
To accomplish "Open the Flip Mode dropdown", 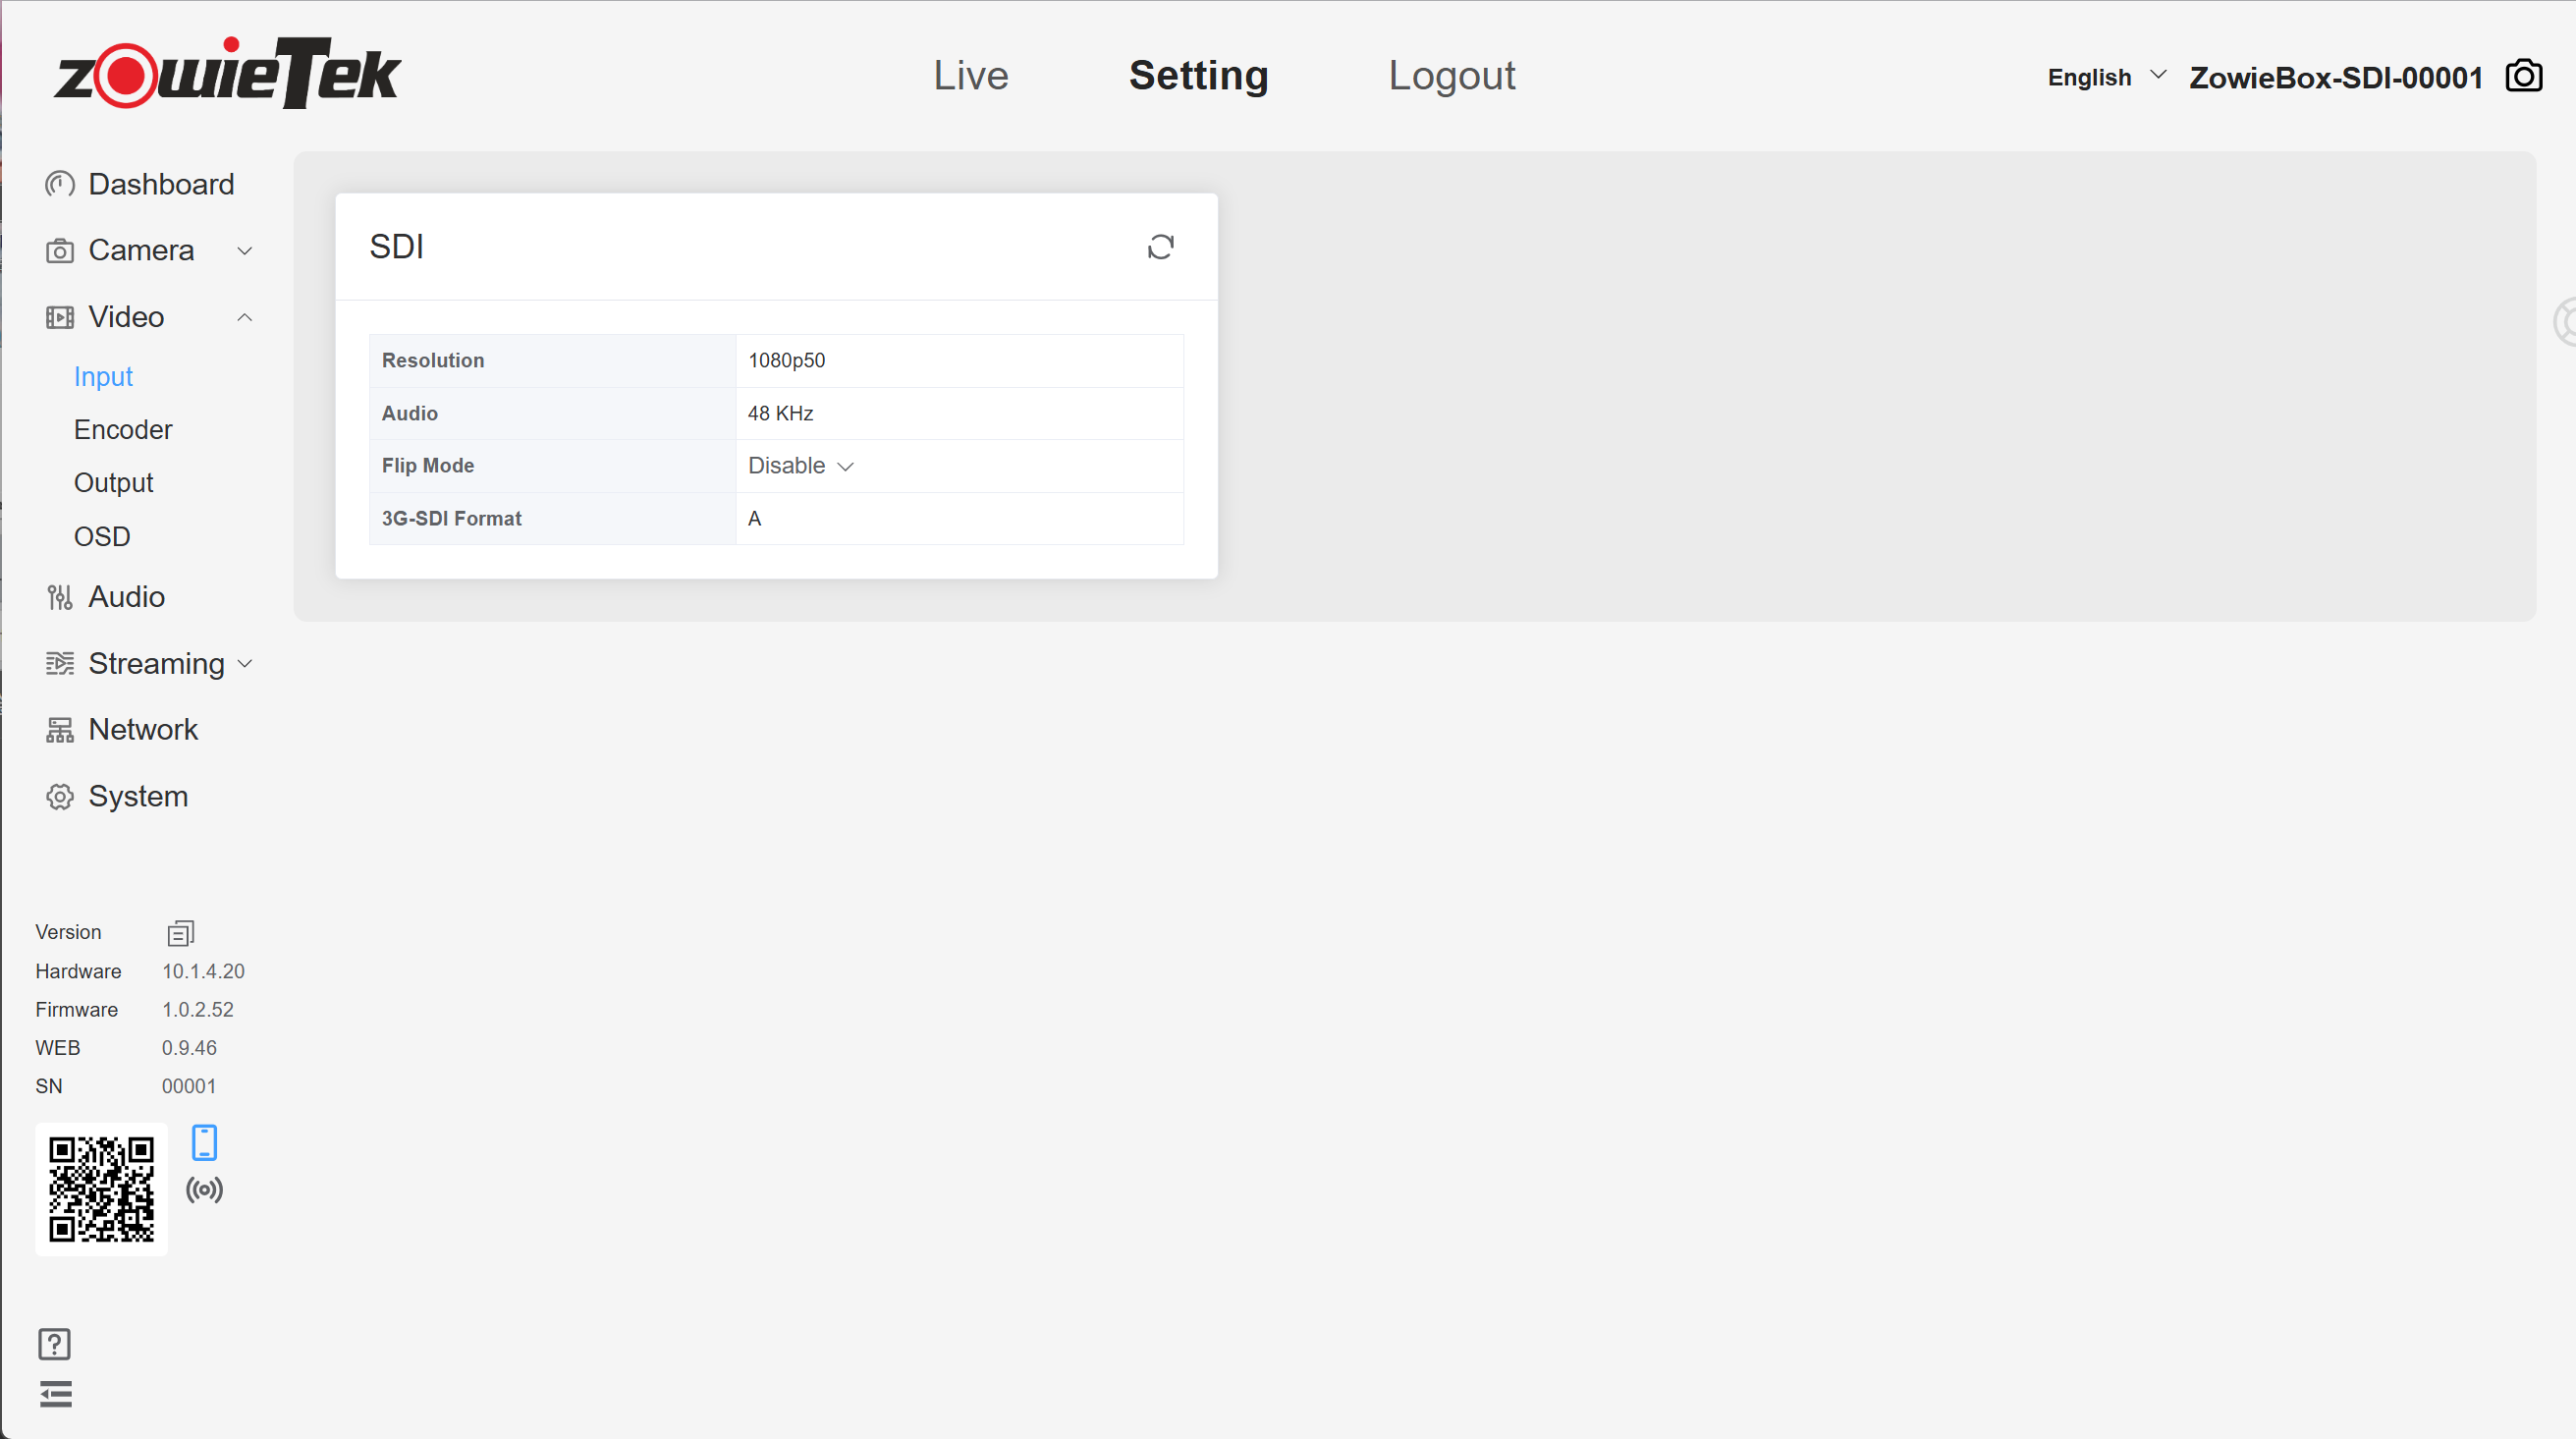I will pyautogui.click(x=800, y=466).
